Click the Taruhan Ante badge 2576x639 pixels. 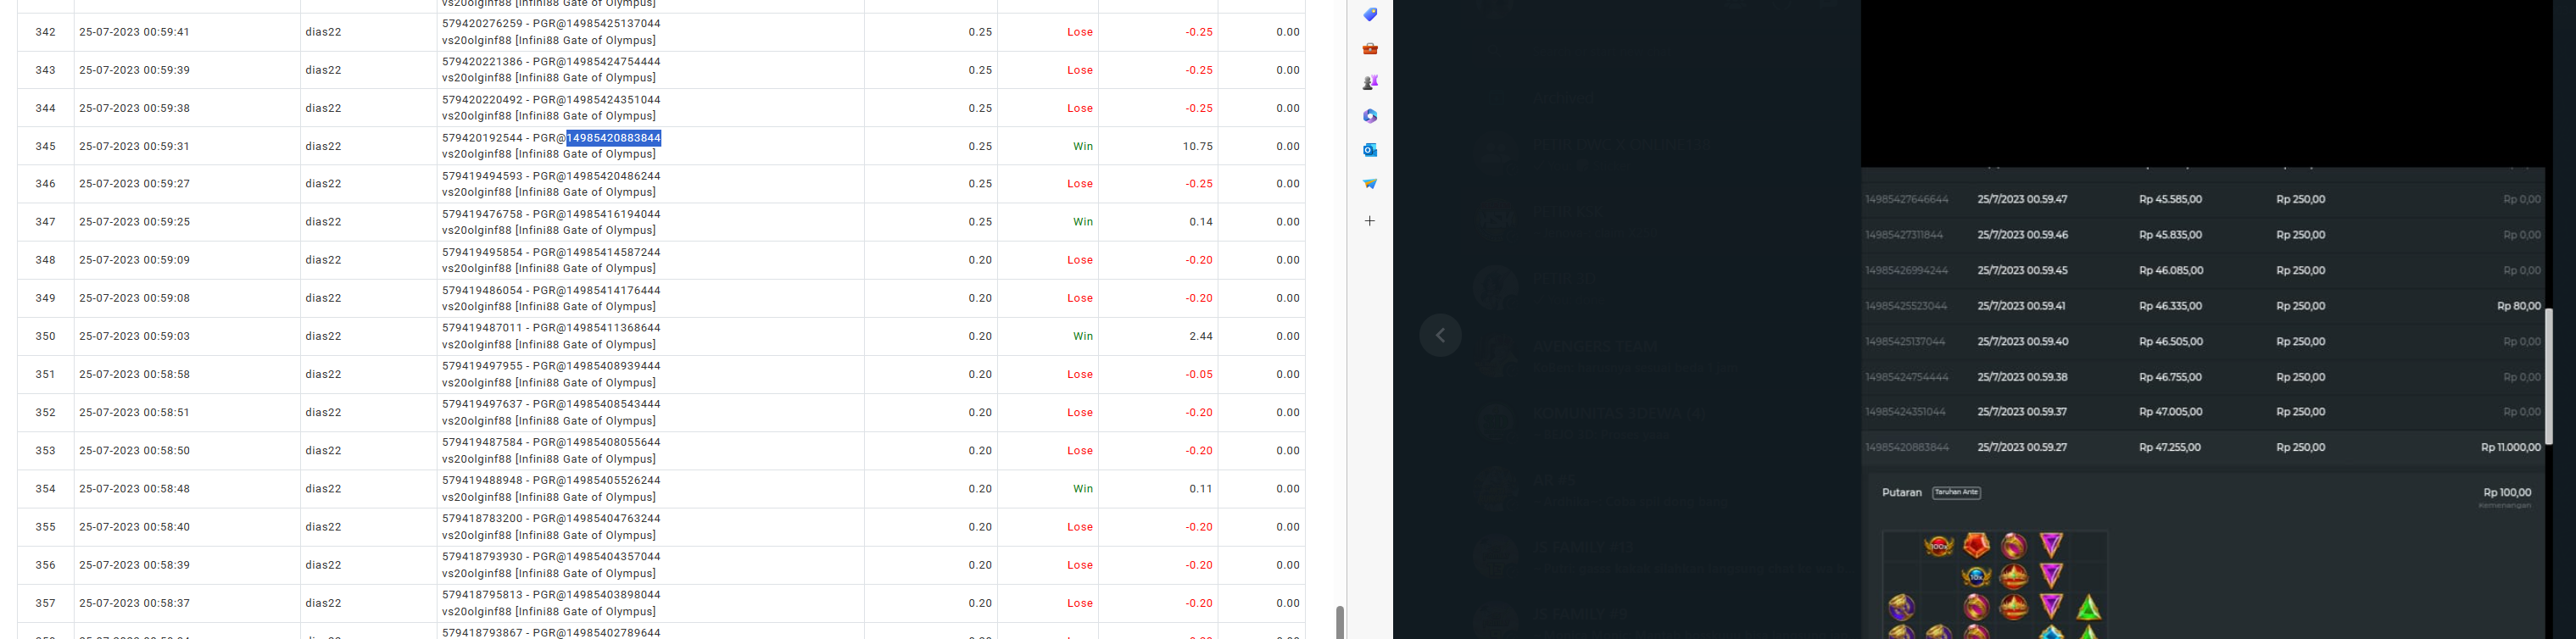1956,492
